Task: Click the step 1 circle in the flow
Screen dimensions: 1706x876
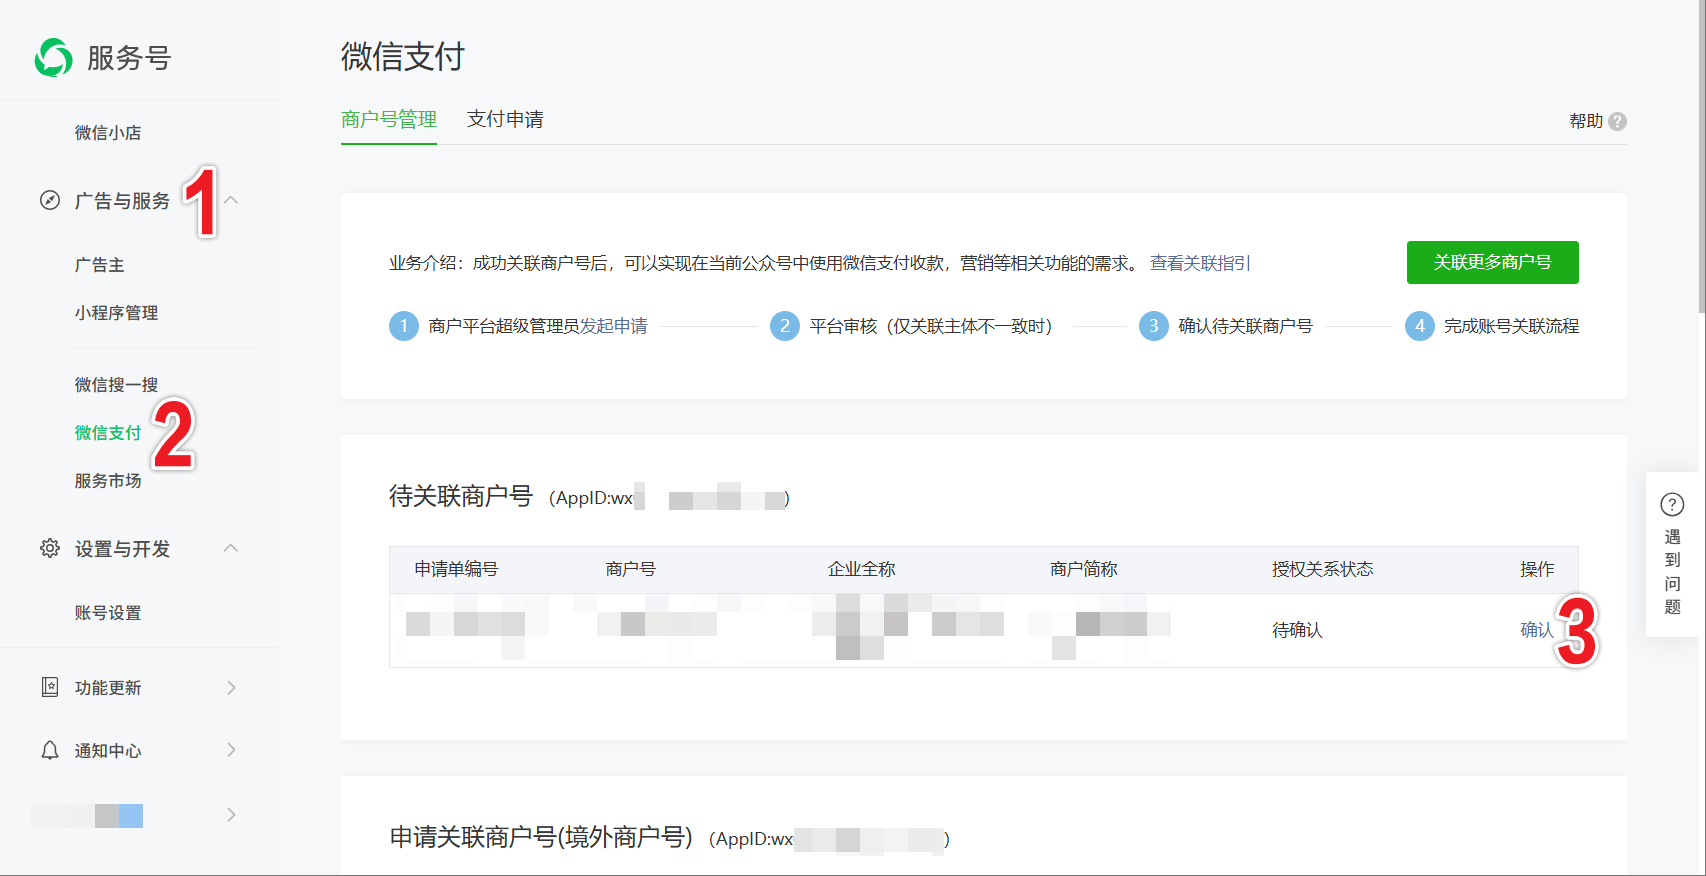Action: pyautogui.click(x=404, y=326)
